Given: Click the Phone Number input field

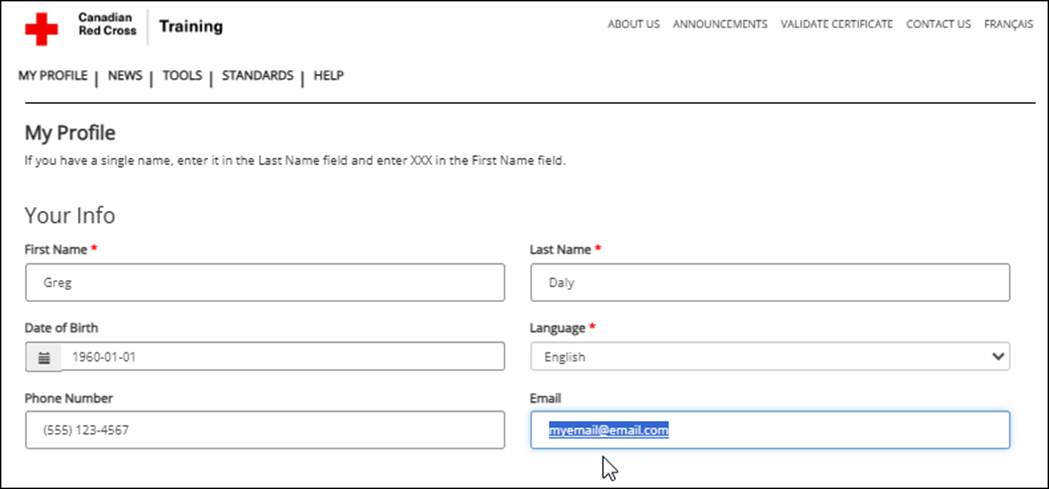Looking at the screenshot, I should [265, 430].
